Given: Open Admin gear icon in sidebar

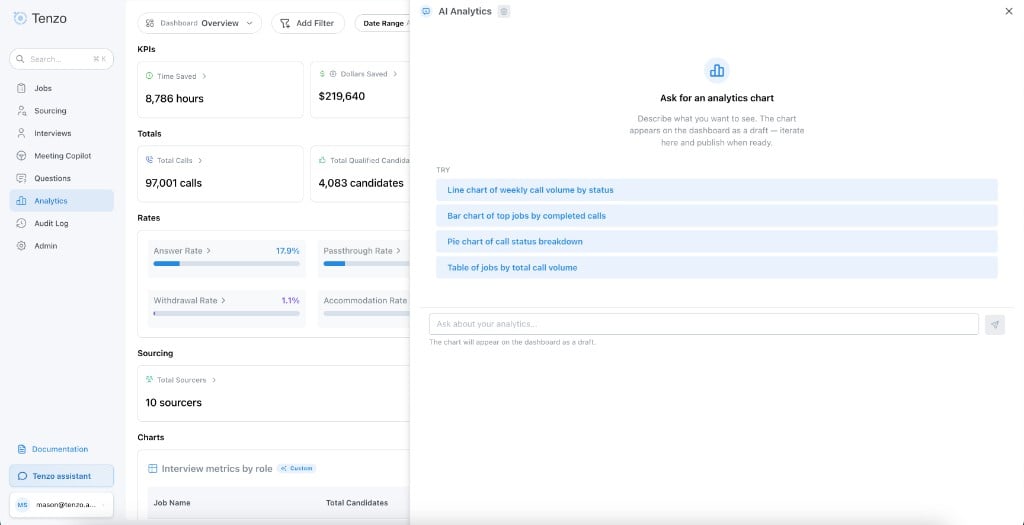Looking at the screenshot, I should click(x=22, y=246).
